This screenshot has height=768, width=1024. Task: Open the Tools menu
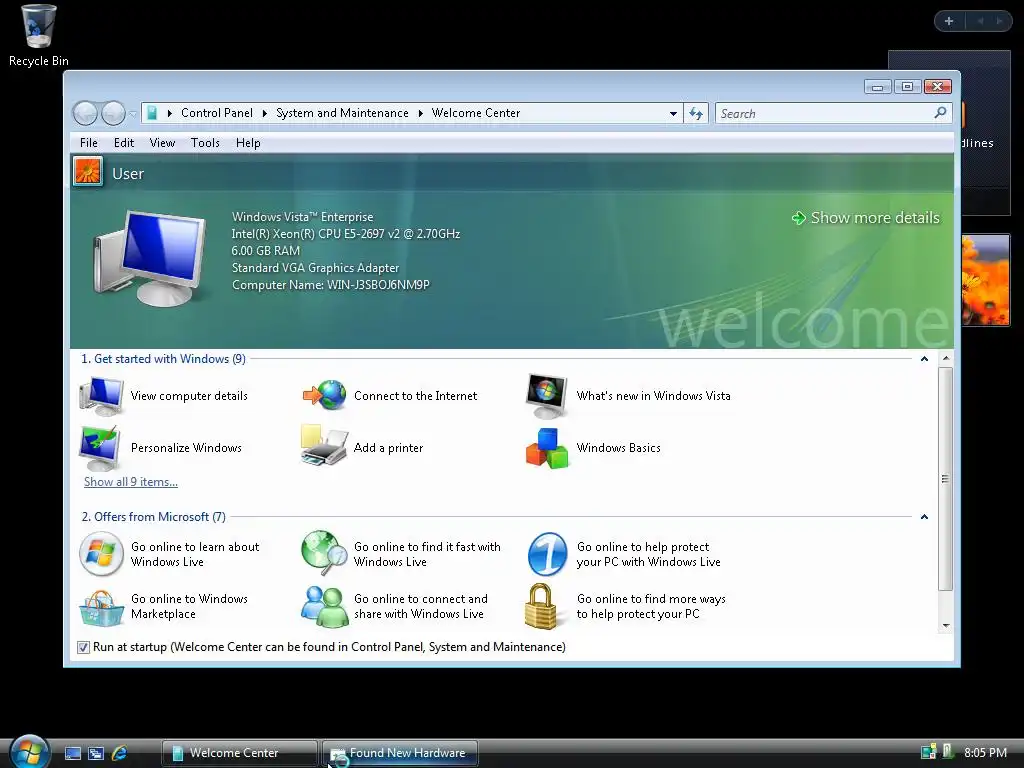pyautogui.click(x=205, y=143)
